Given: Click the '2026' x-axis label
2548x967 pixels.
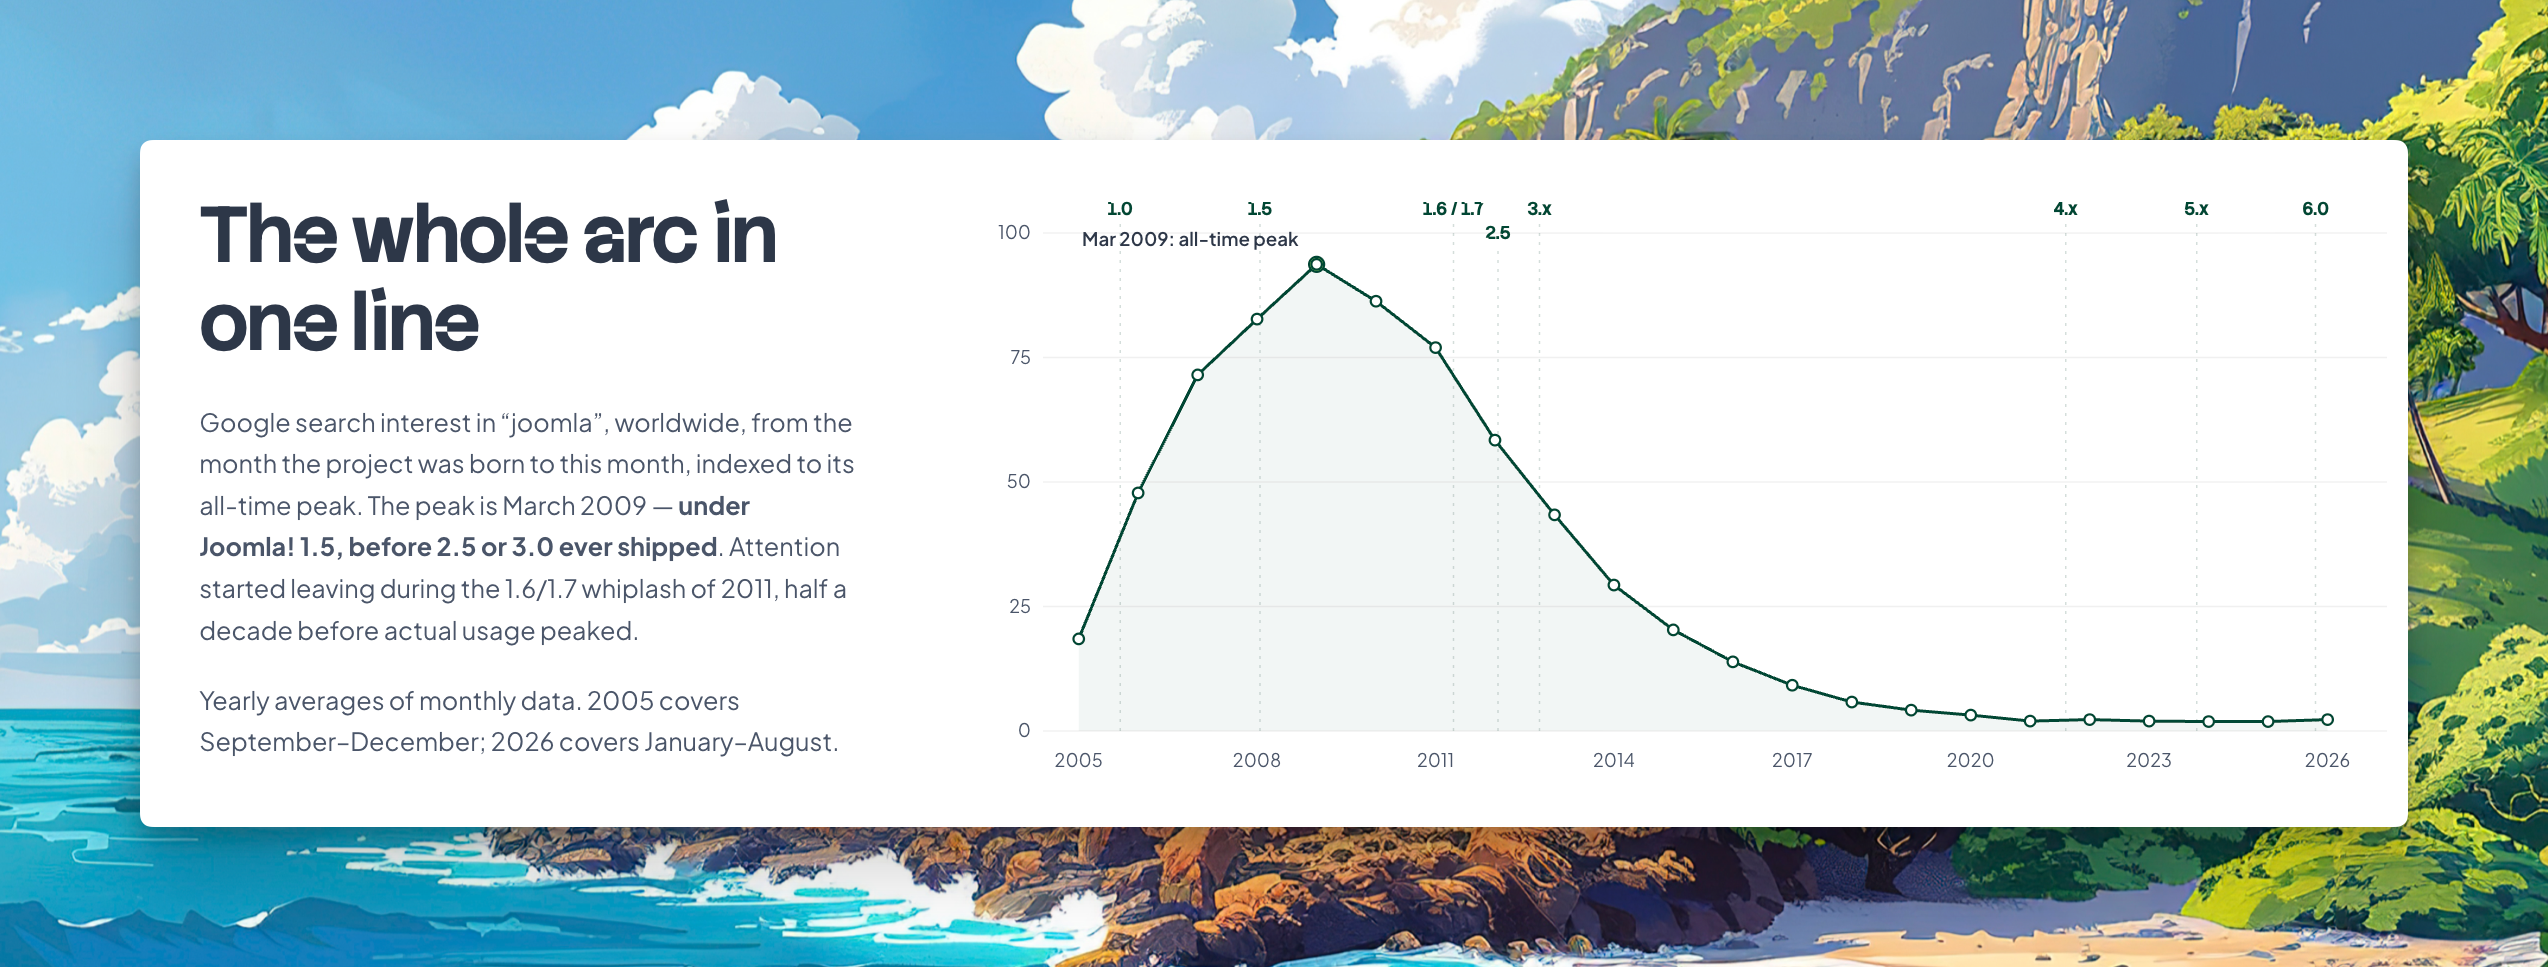Looking at the screenshot, I should click(x=2327, y=760).
